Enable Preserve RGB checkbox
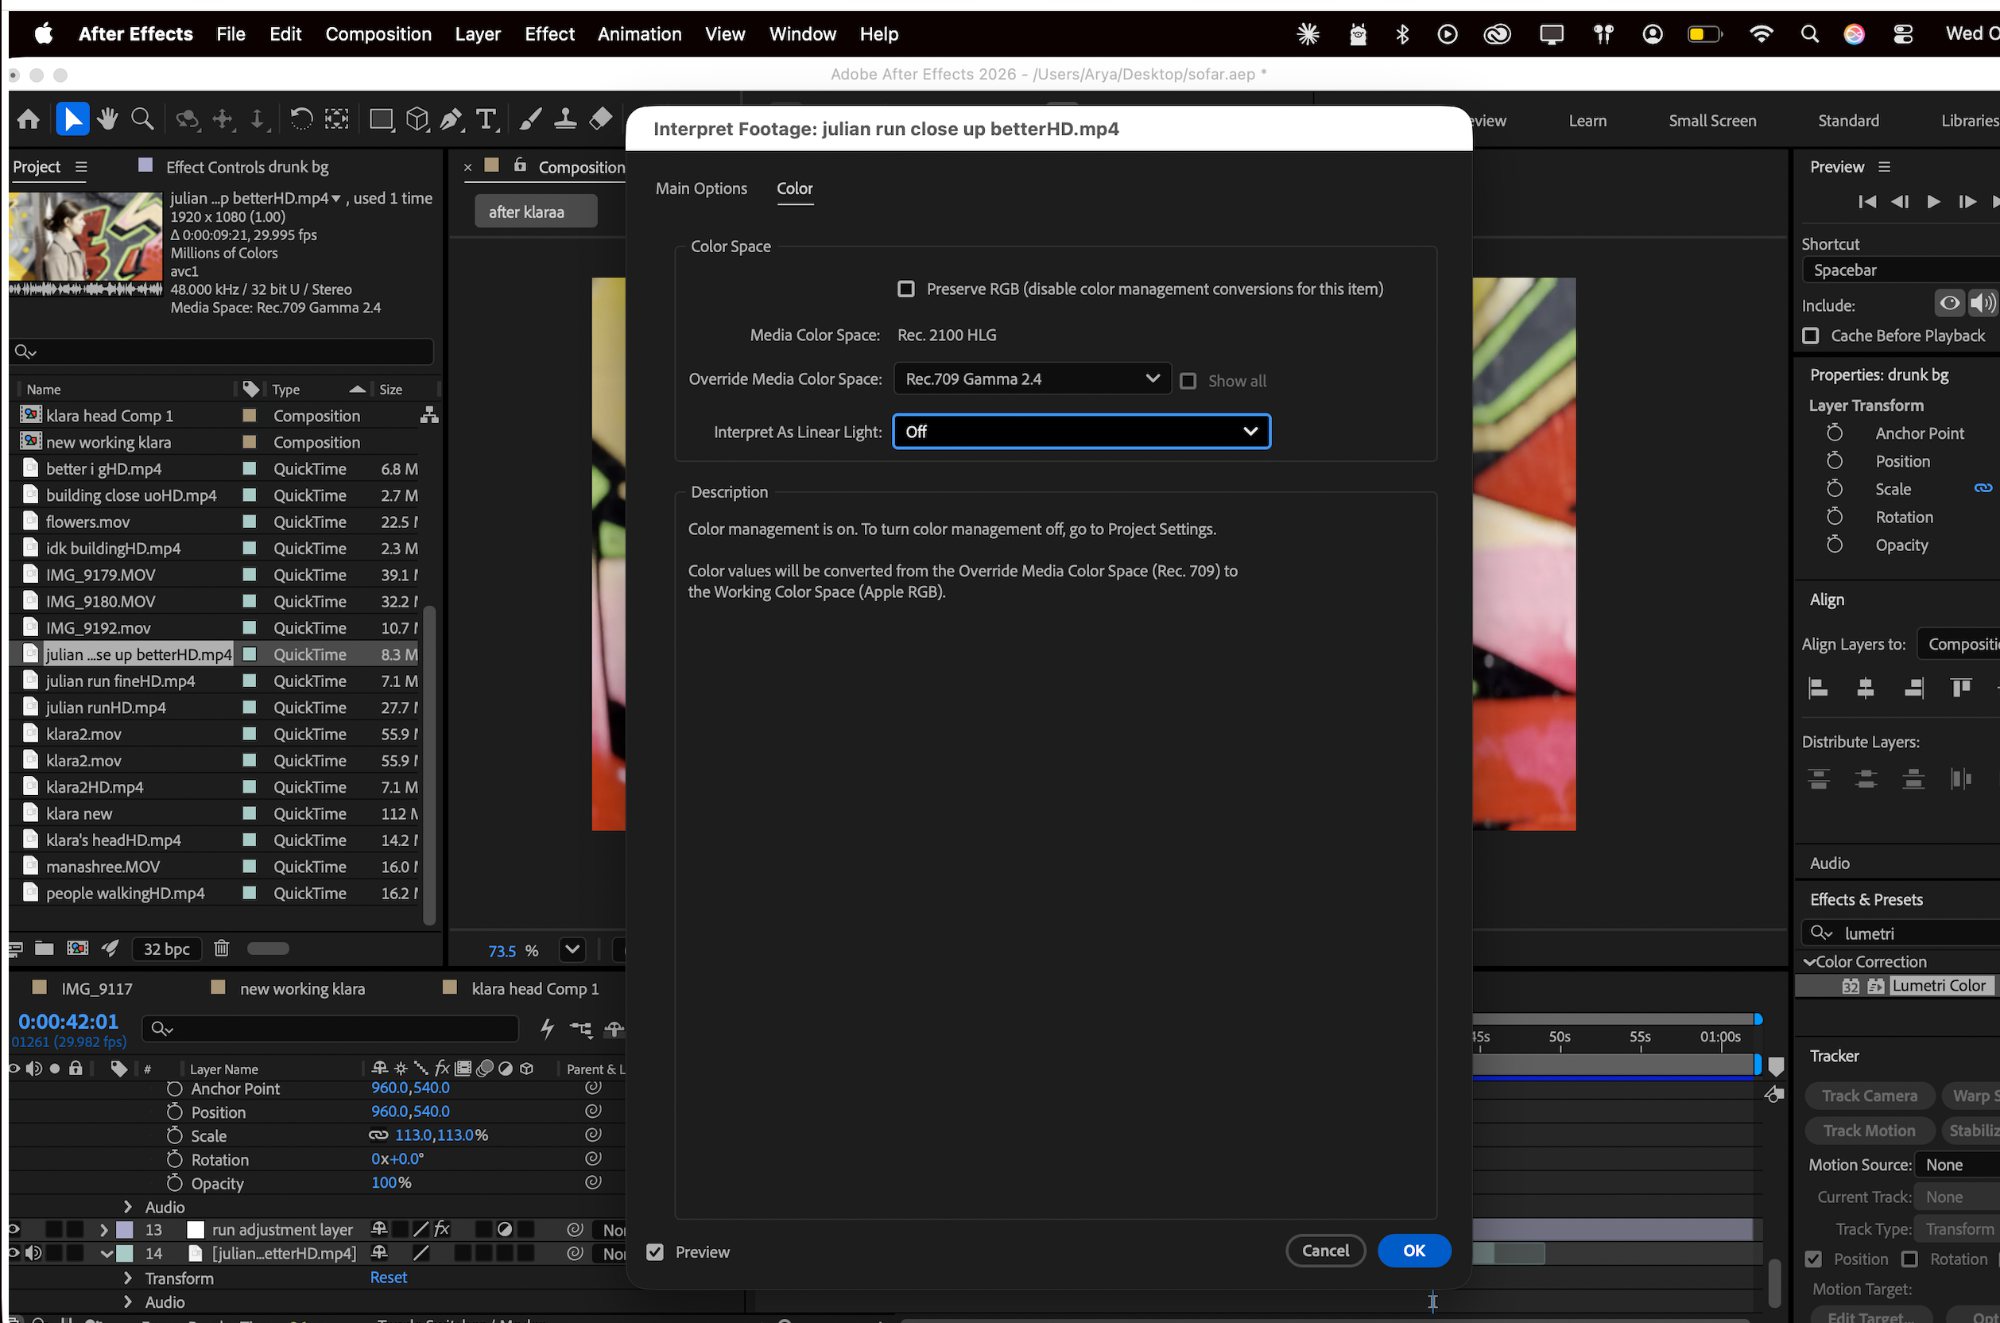The image size is (2000, 1323). click(x=906, y=289)
